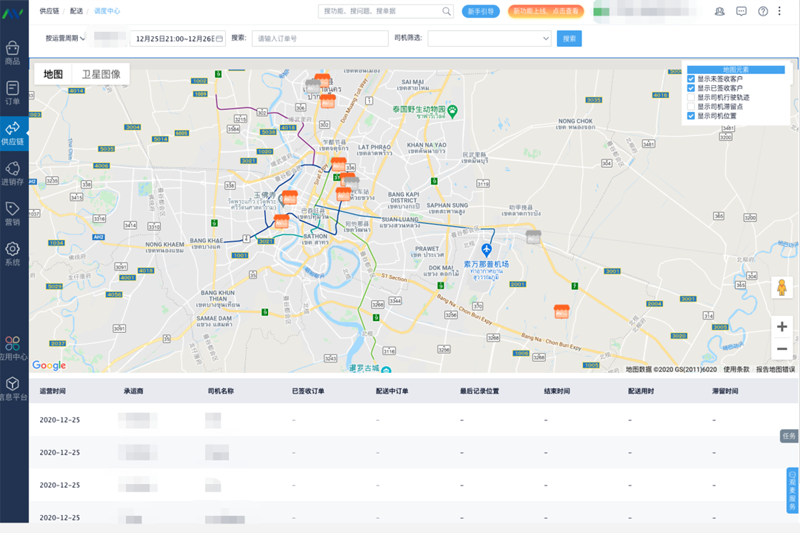Image resolution: width=800 pixels, height=533 pixels.
Task: Click the Google logo on the map
Action: point(49,365)
